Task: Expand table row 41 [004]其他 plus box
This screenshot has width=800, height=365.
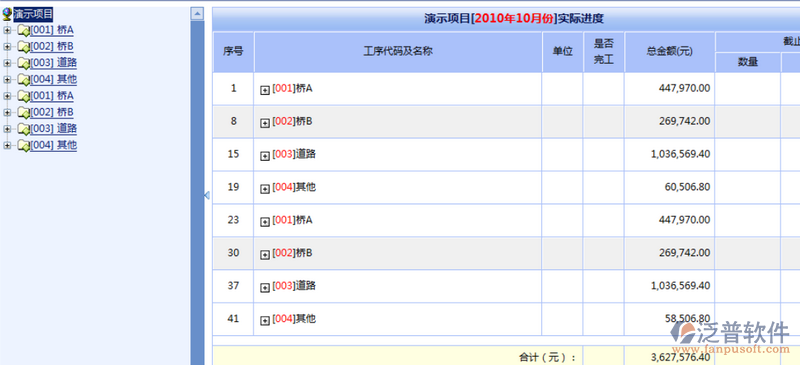Action: coord(265,321)
